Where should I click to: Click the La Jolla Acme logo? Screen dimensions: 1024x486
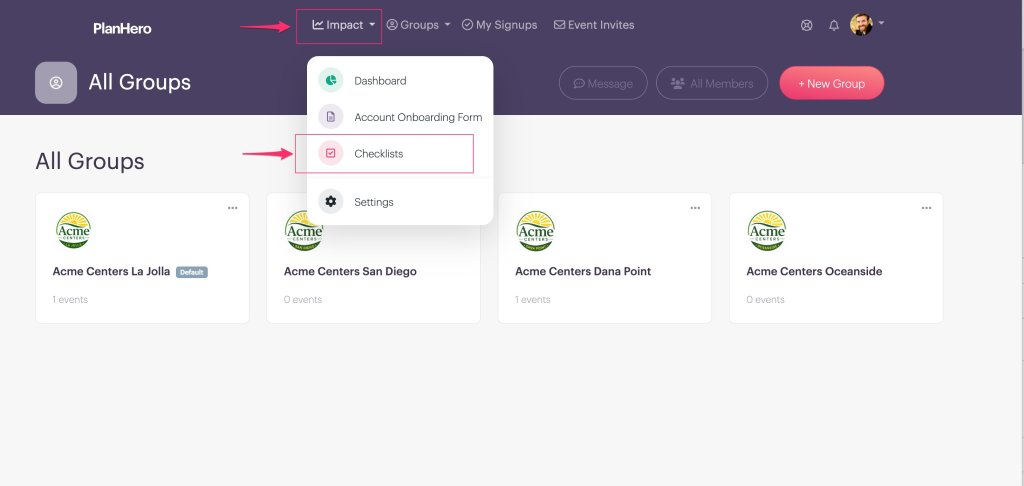(73, 231)
